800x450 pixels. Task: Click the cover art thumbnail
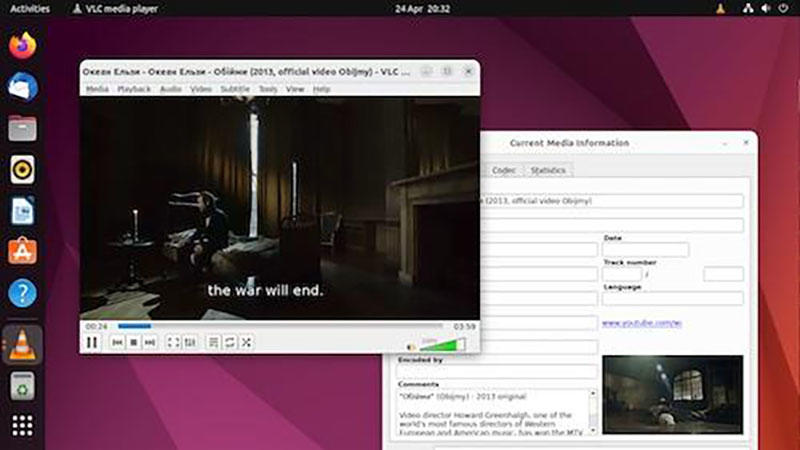(672, 395)
